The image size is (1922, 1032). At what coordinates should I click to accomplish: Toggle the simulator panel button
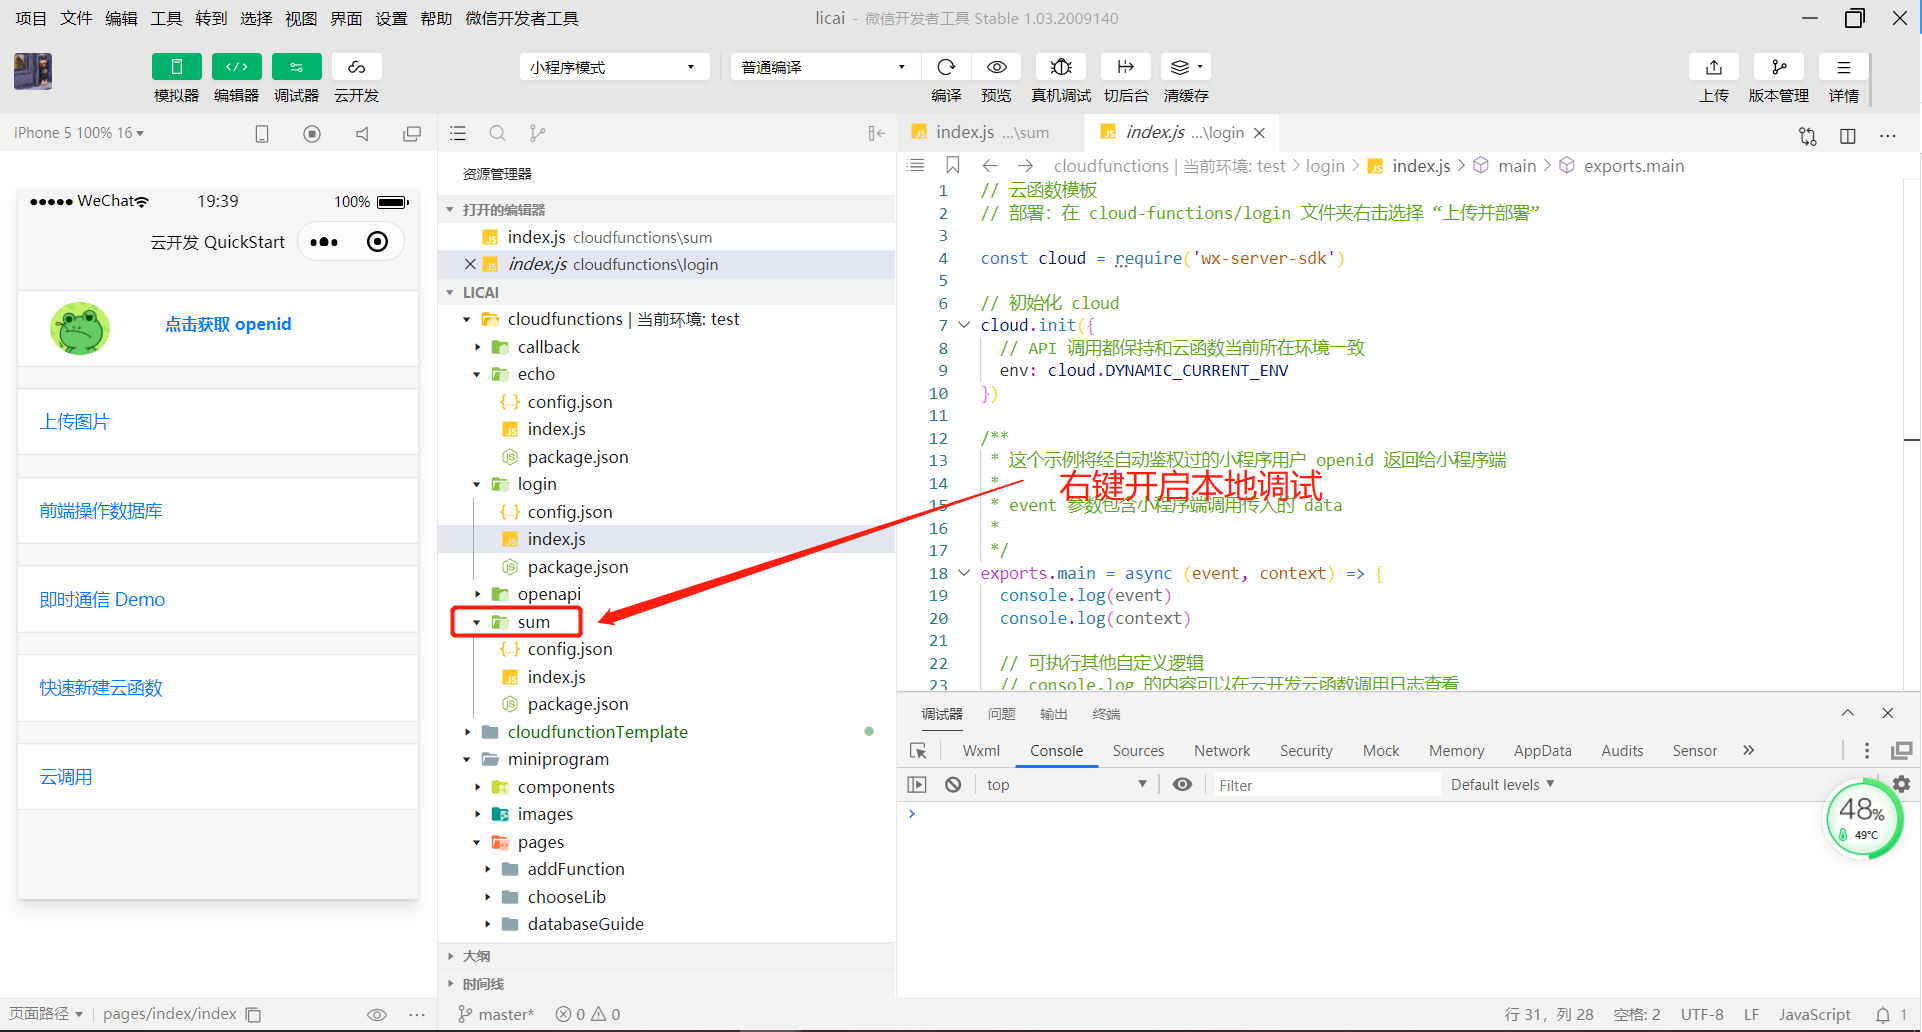[176, 67]
